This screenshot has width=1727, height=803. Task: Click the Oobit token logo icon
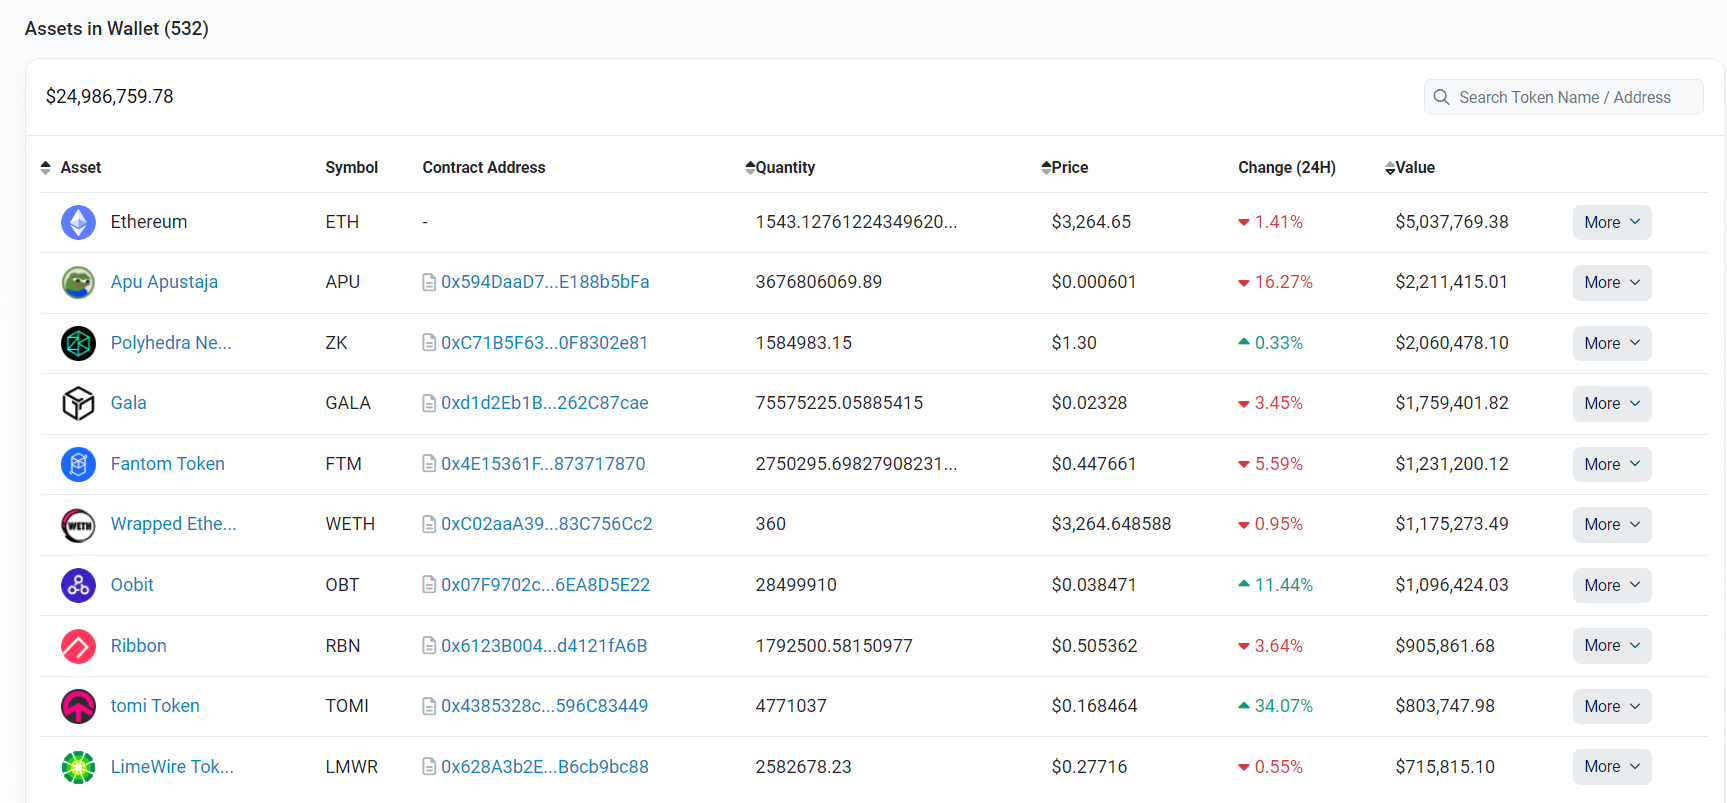78,585
